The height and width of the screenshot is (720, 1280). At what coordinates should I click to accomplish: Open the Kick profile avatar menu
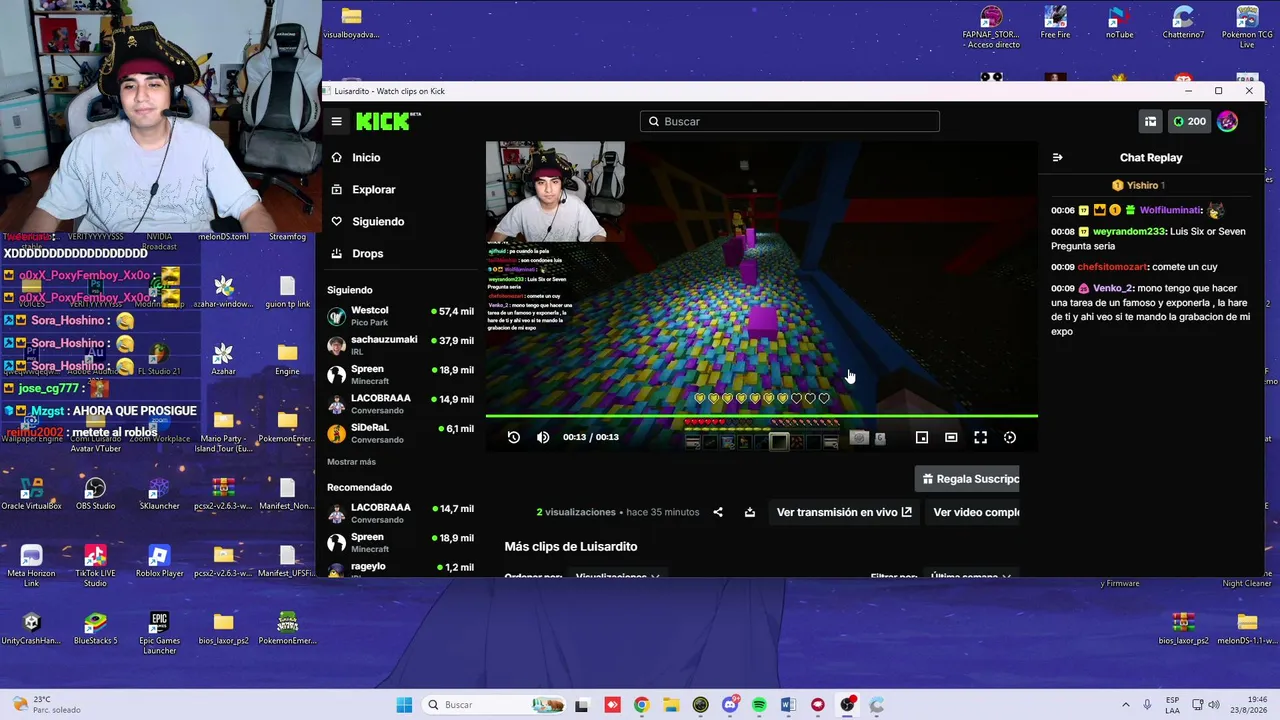(x=1227, y=121)
